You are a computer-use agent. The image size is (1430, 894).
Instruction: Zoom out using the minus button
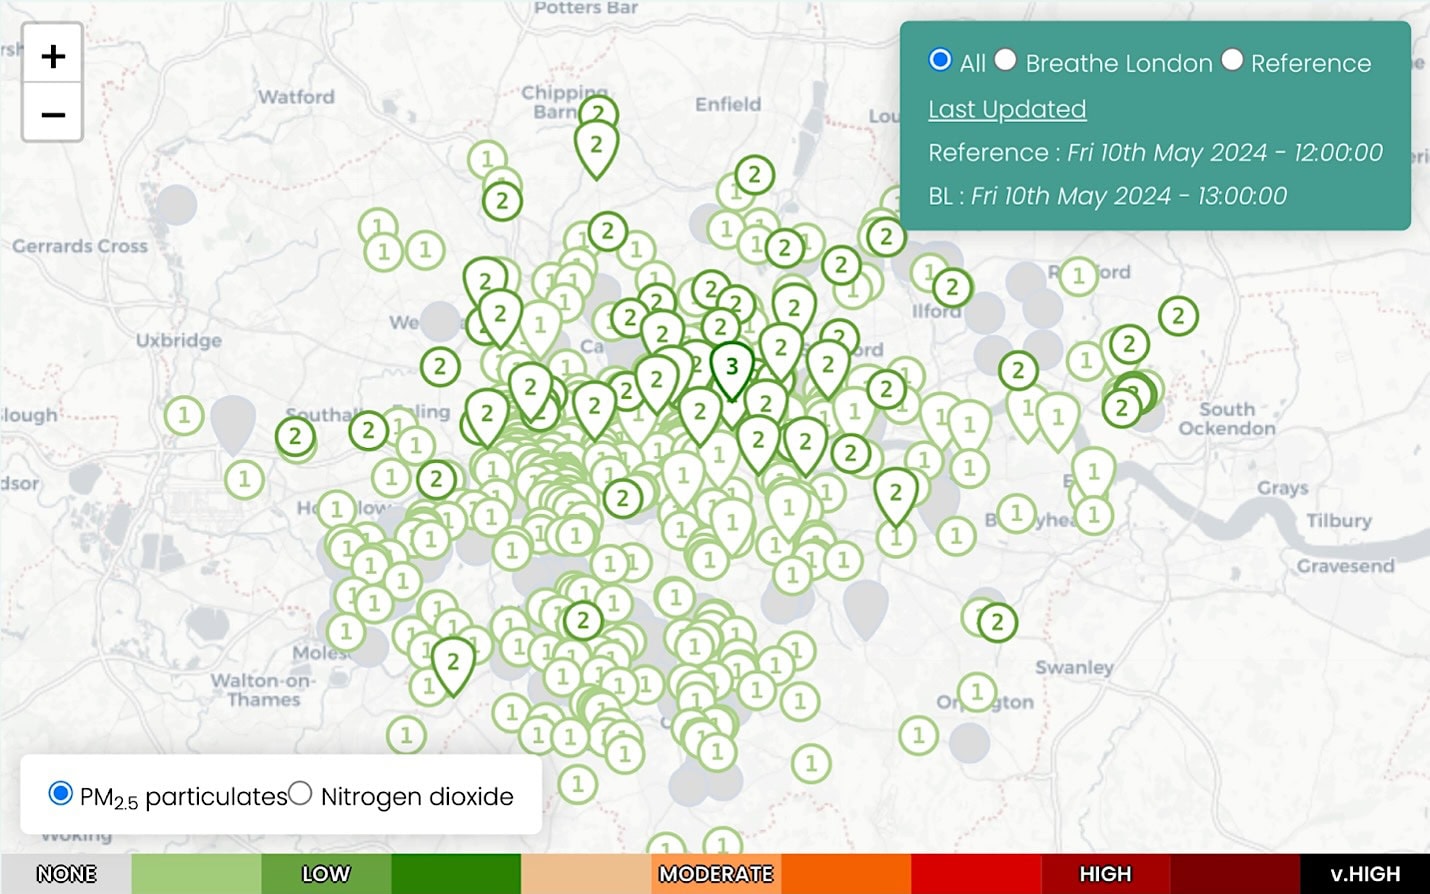[x=52, y=115]
